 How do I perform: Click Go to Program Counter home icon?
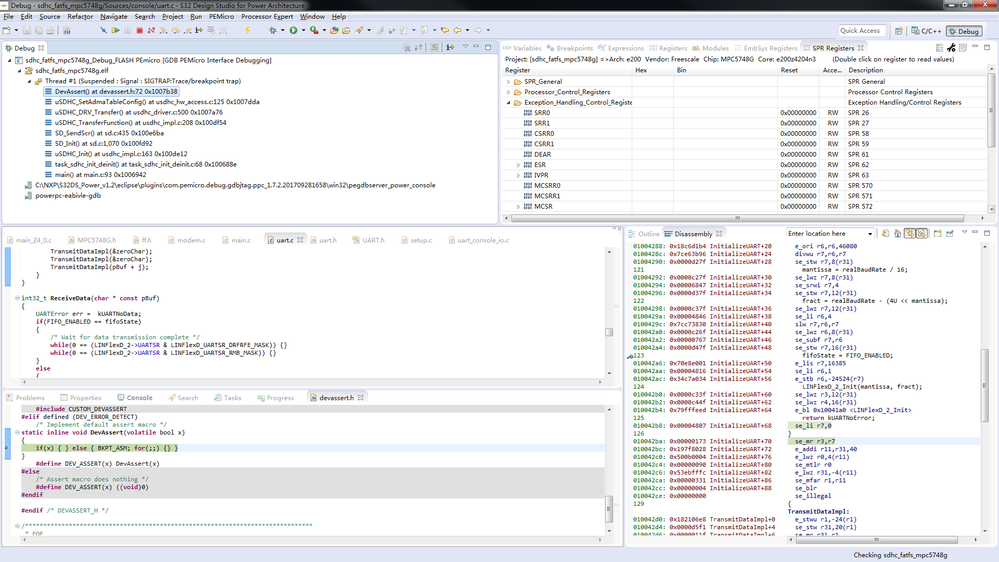pos(898,233)
